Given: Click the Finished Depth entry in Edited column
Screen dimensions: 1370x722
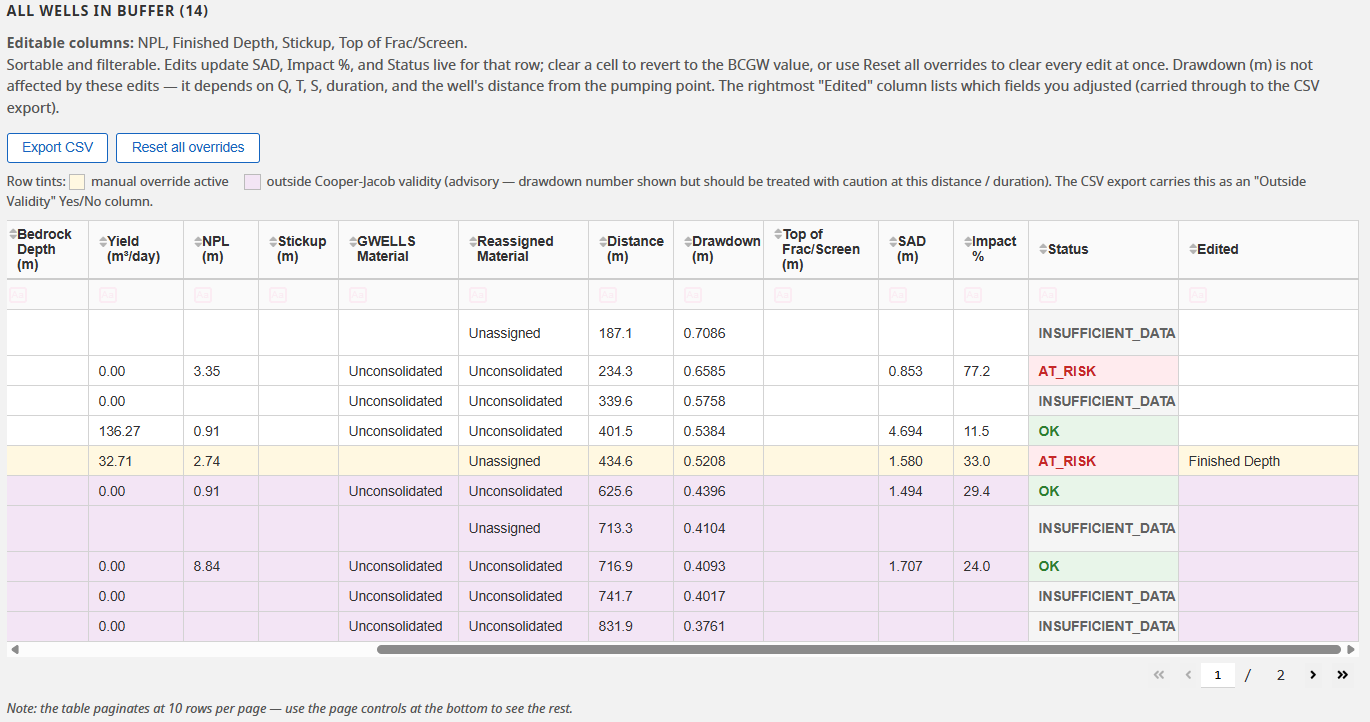Looking at the screenshot, I should point(1234,461).
